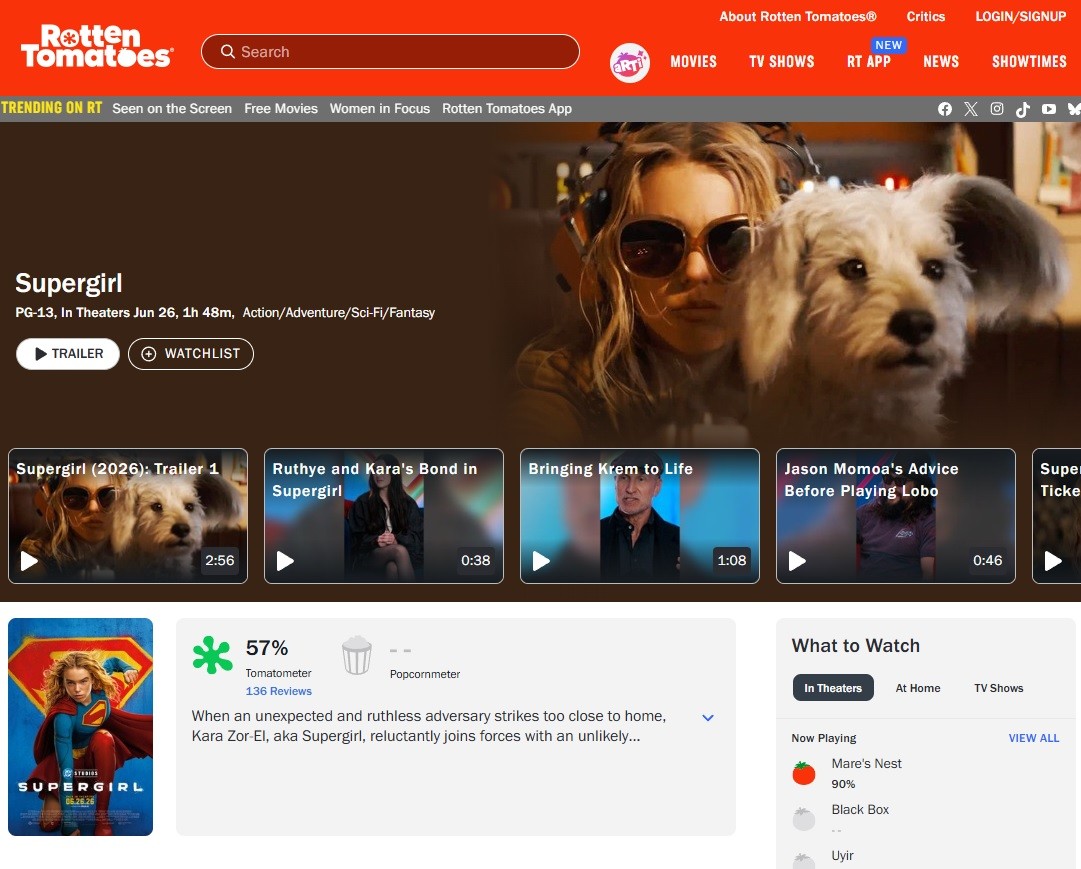
Task: Open About Rotten Tomatoes link
Action: tap(798, 17)
